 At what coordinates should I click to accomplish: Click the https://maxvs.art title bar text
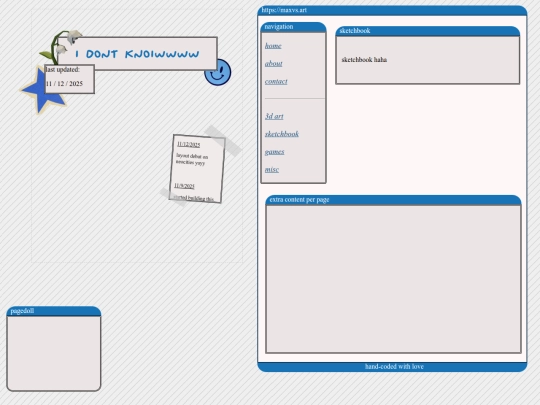[x=284, y=10]
